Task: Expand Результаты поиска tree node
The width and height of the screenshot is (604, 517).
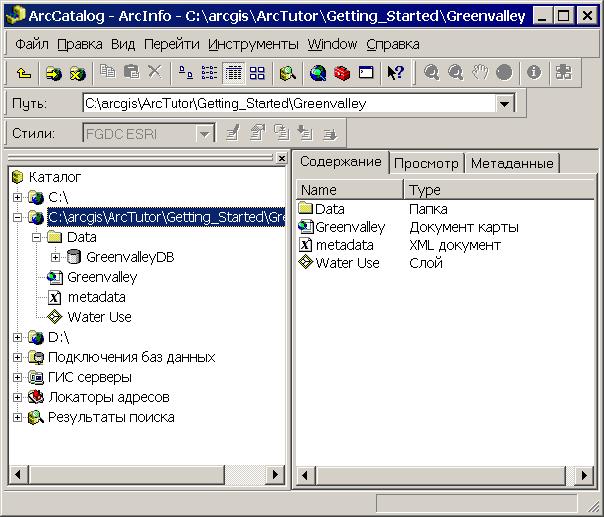Action: click(x=17, y=417)
